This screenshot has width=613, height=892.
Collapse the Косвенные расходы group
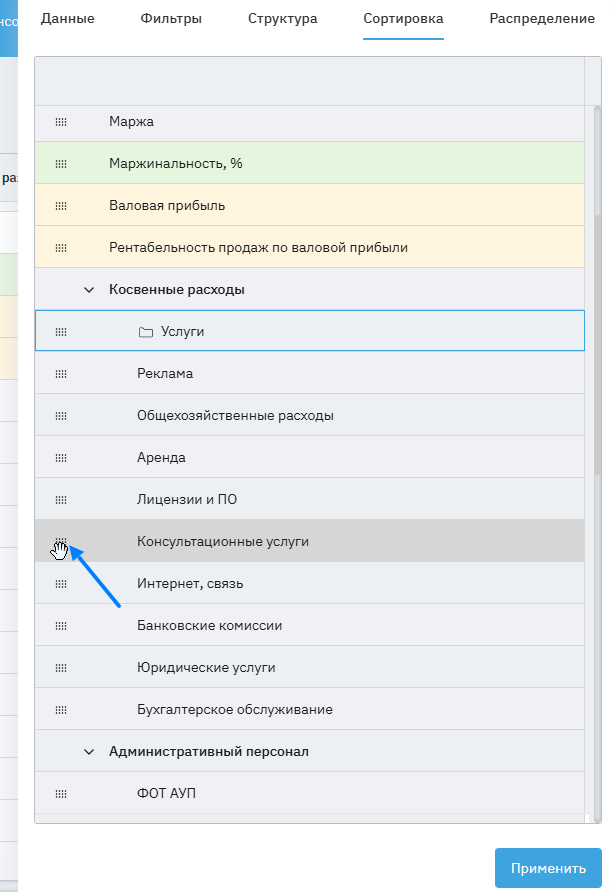[x=89, y=290]
